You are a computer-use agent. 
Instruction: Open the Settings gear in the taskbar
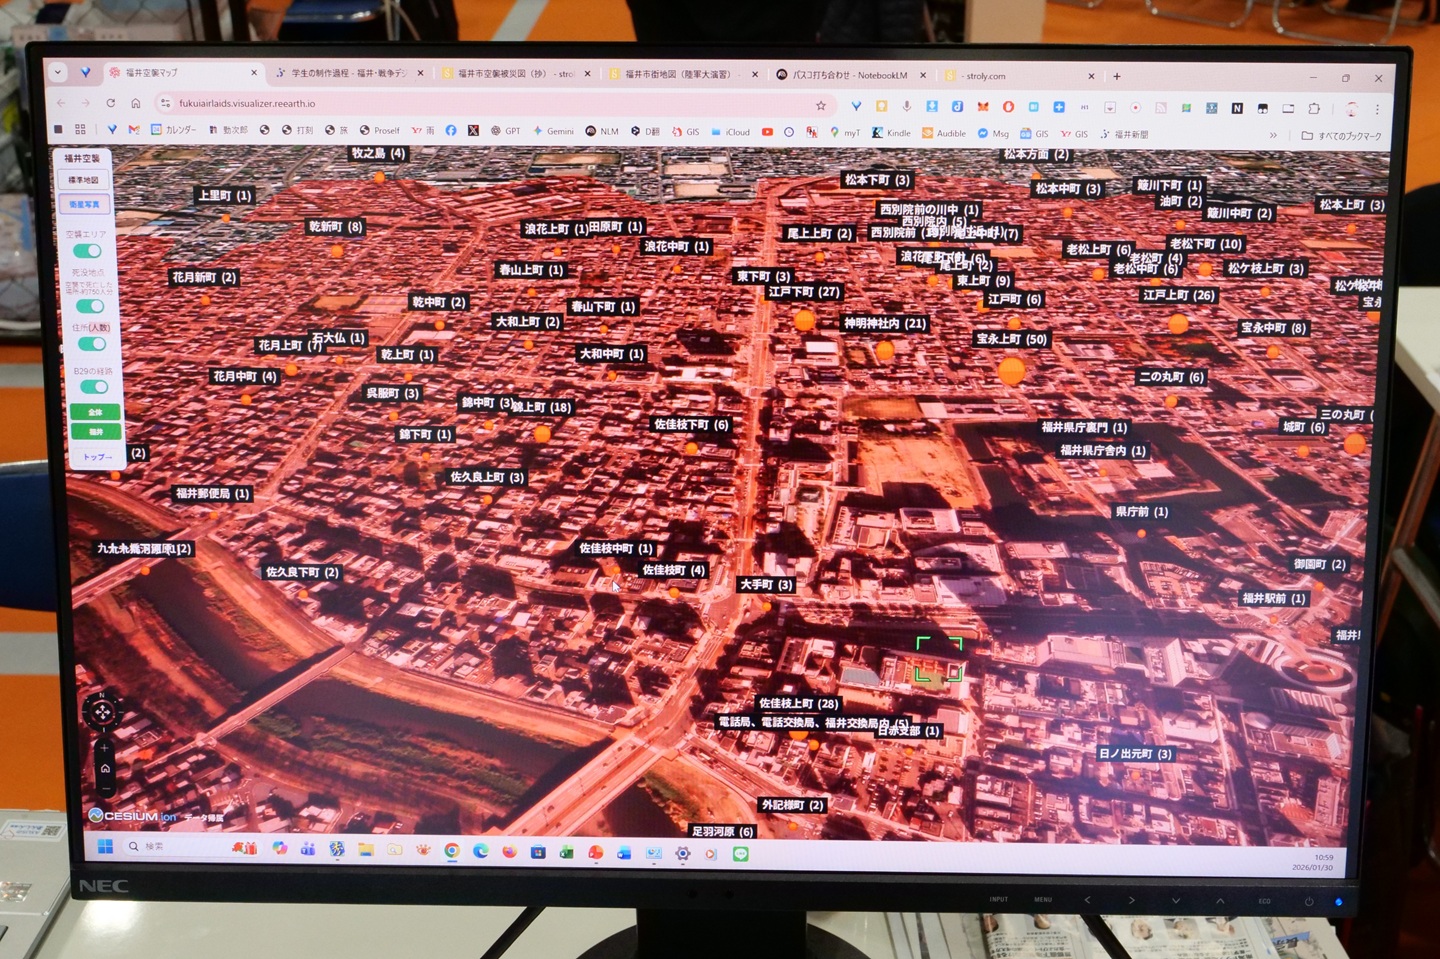[x=683, y=854]
